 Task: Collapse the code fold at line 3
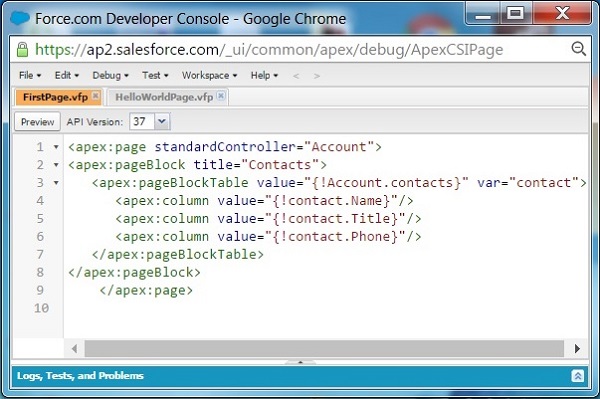point(56,183)
